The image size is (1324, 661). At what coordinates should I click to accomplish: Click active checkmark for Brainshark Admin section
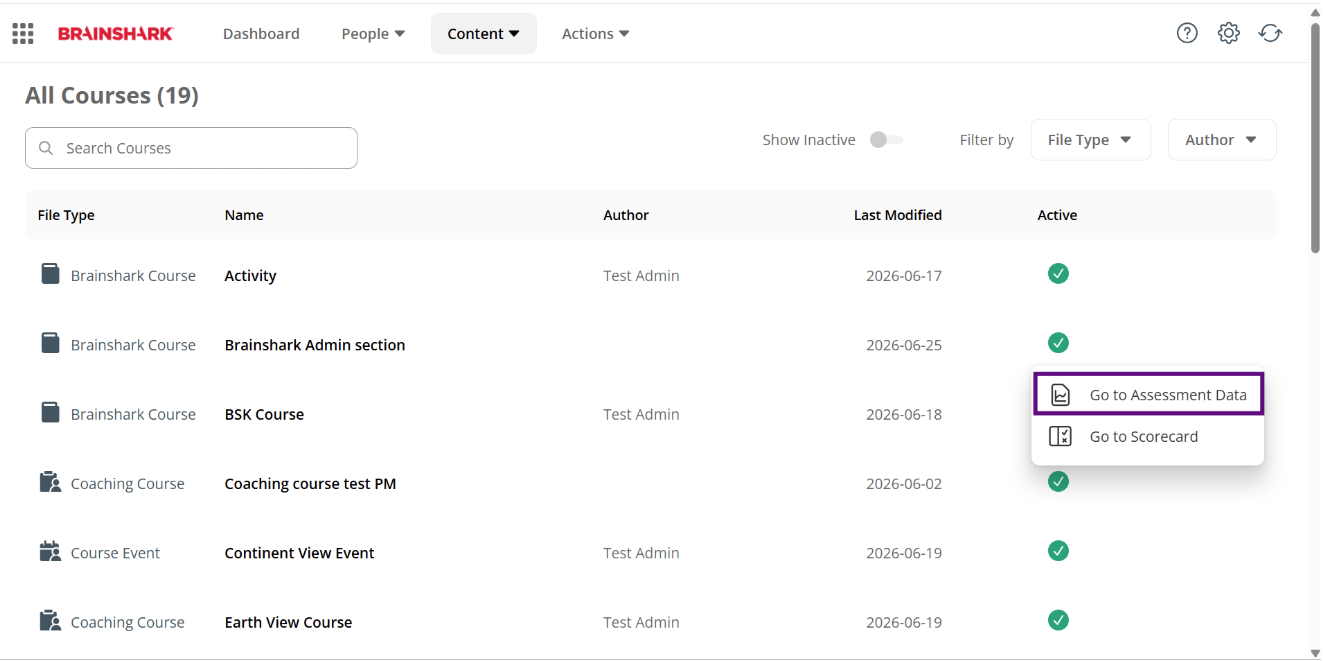(x=1058, y=343)
